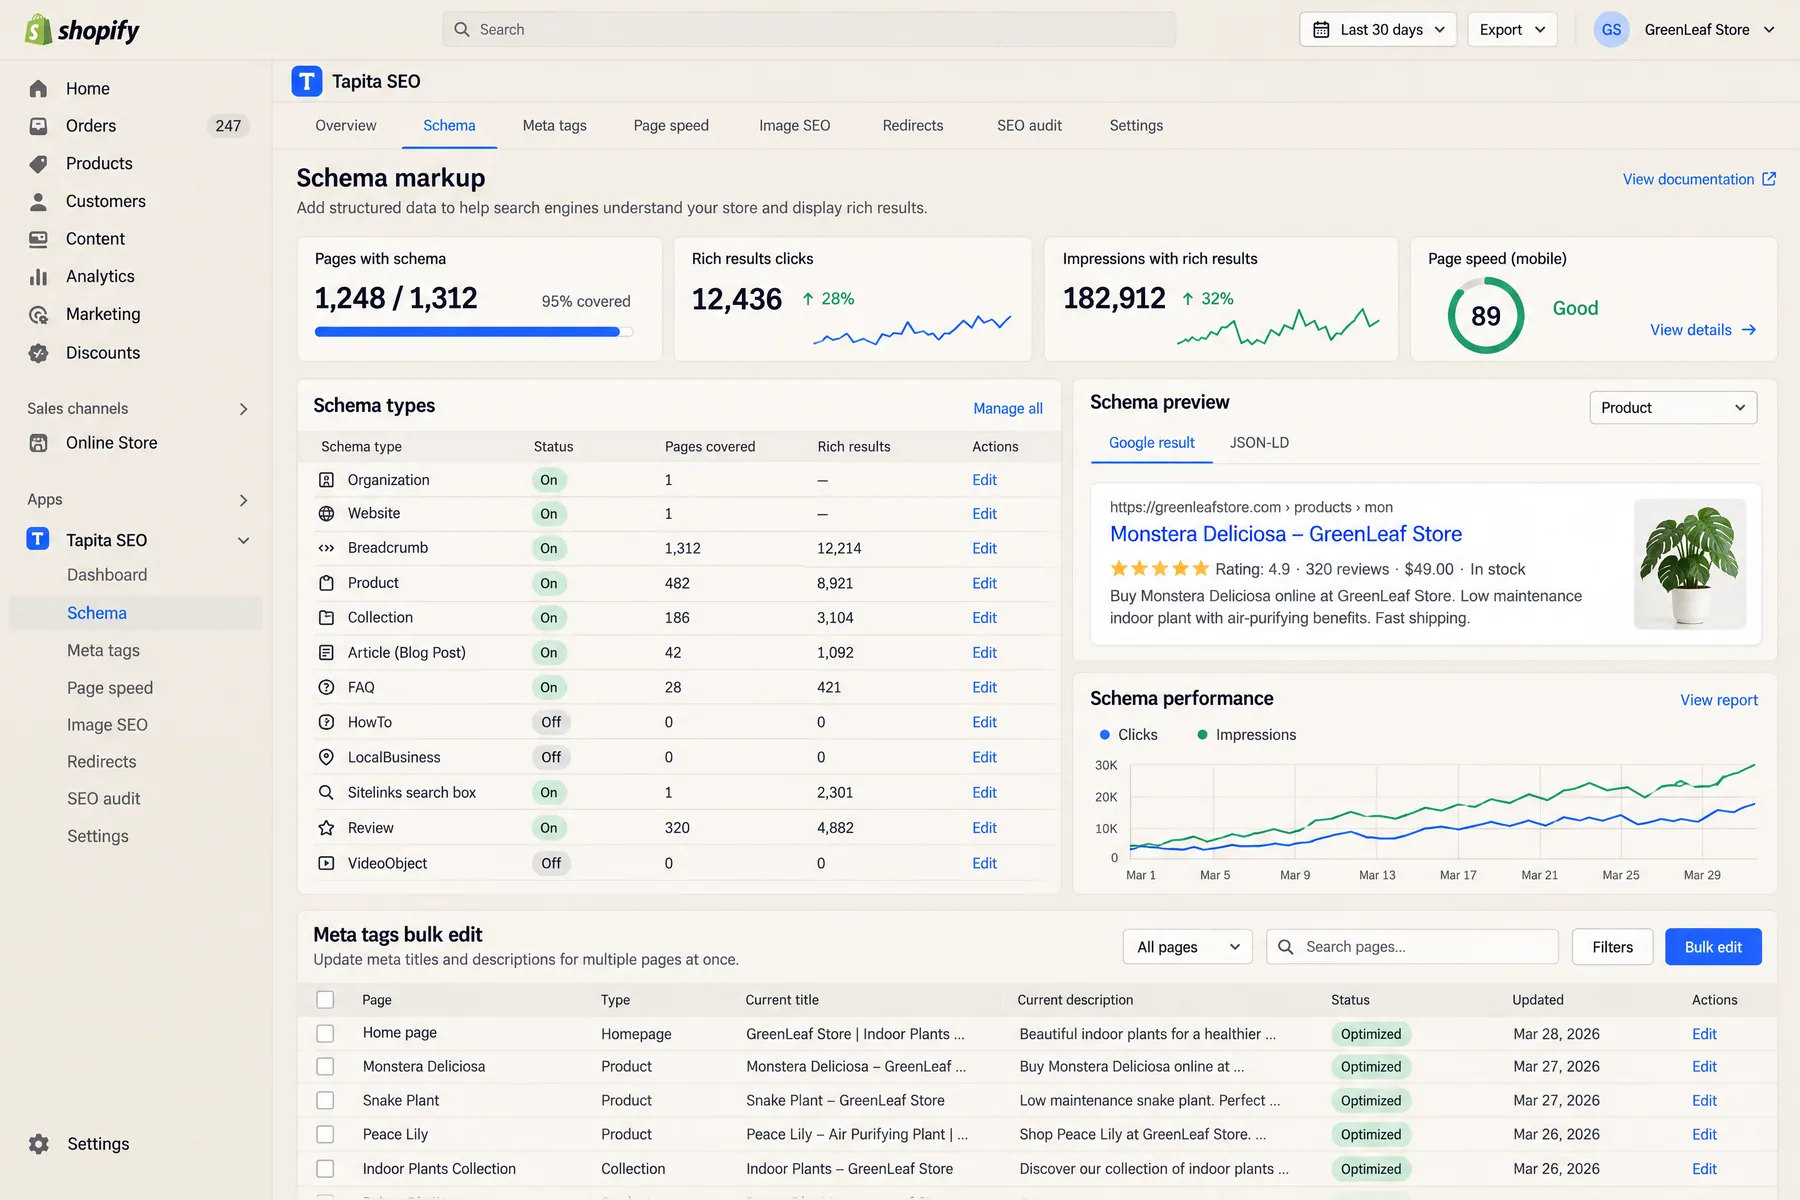Toggle the Product schema On status
Image resolution: width=1800 pixels, height=1200 pixels.
549,583
